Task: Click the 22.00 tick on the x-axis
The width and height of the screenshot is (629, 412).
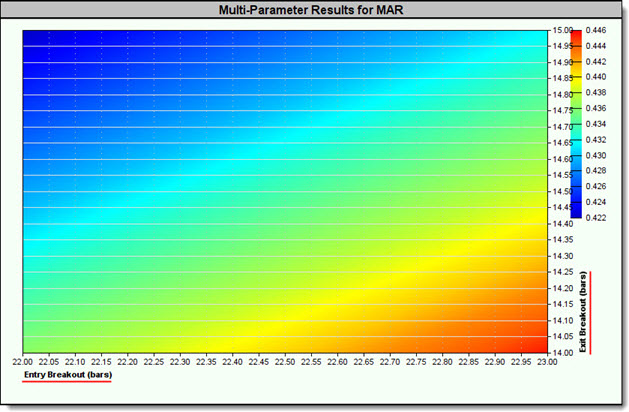Action: tap(22, 361)
